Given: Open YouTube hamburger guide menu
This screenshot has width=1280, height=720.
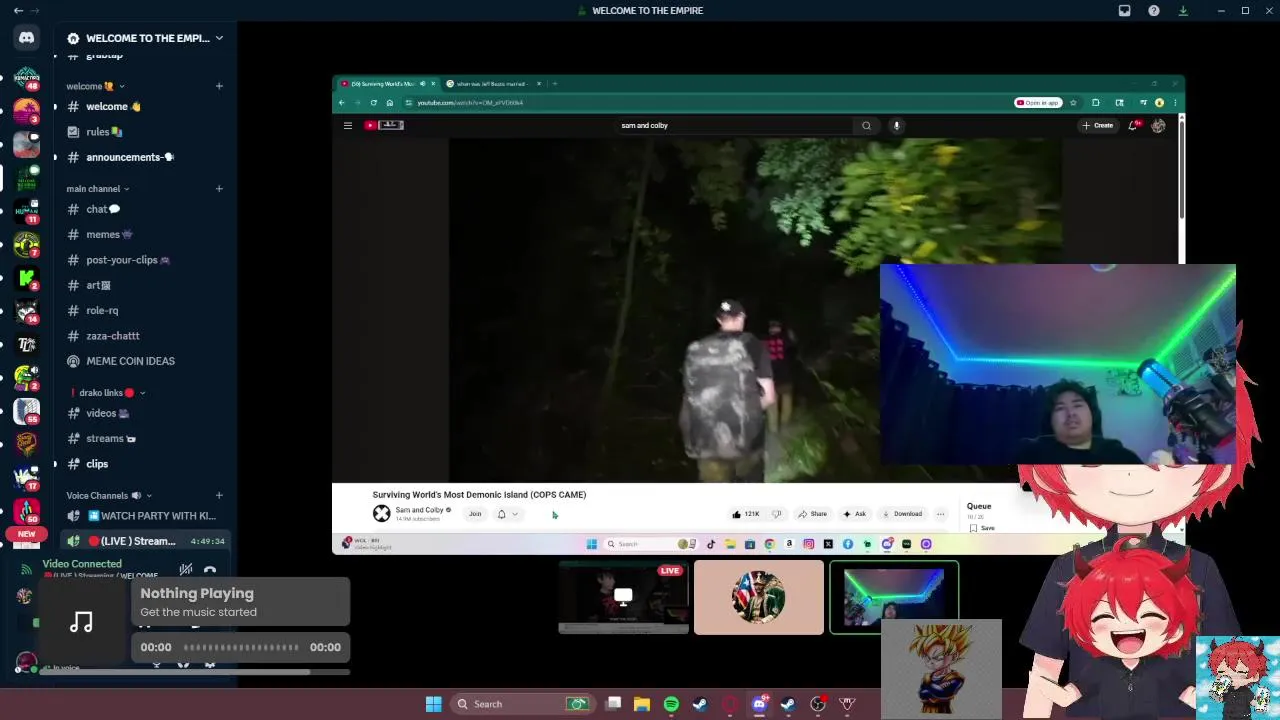Looking at the screenshot, I should tap(348, 125).
